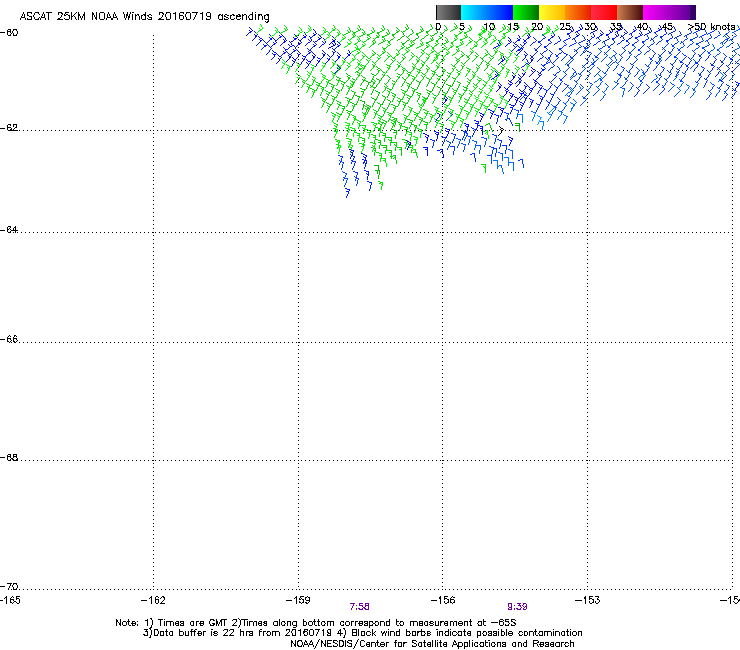Click the gray 0-5 knots legend swatch
This screenshot has height=650, width=740.
(x=448, y=12)
